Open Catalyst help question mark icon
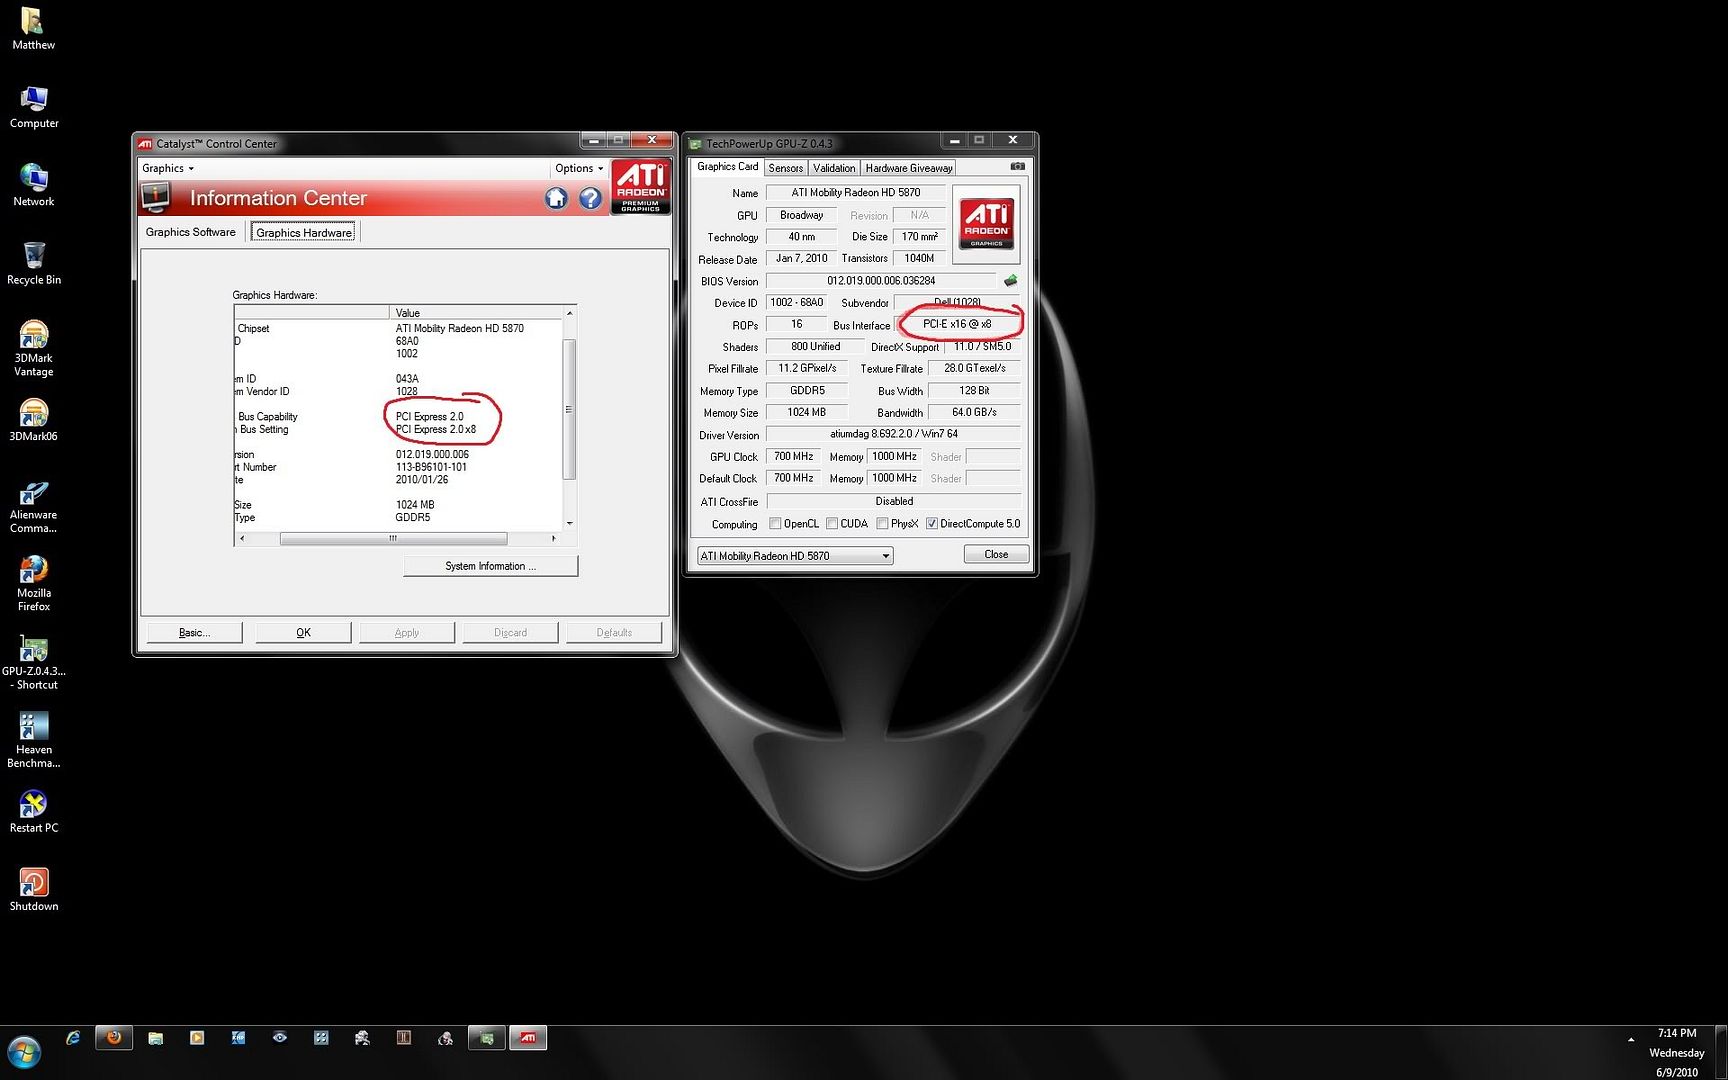Image resolution: width=1728 pixels, height=1080 pixels. point(590,198)
